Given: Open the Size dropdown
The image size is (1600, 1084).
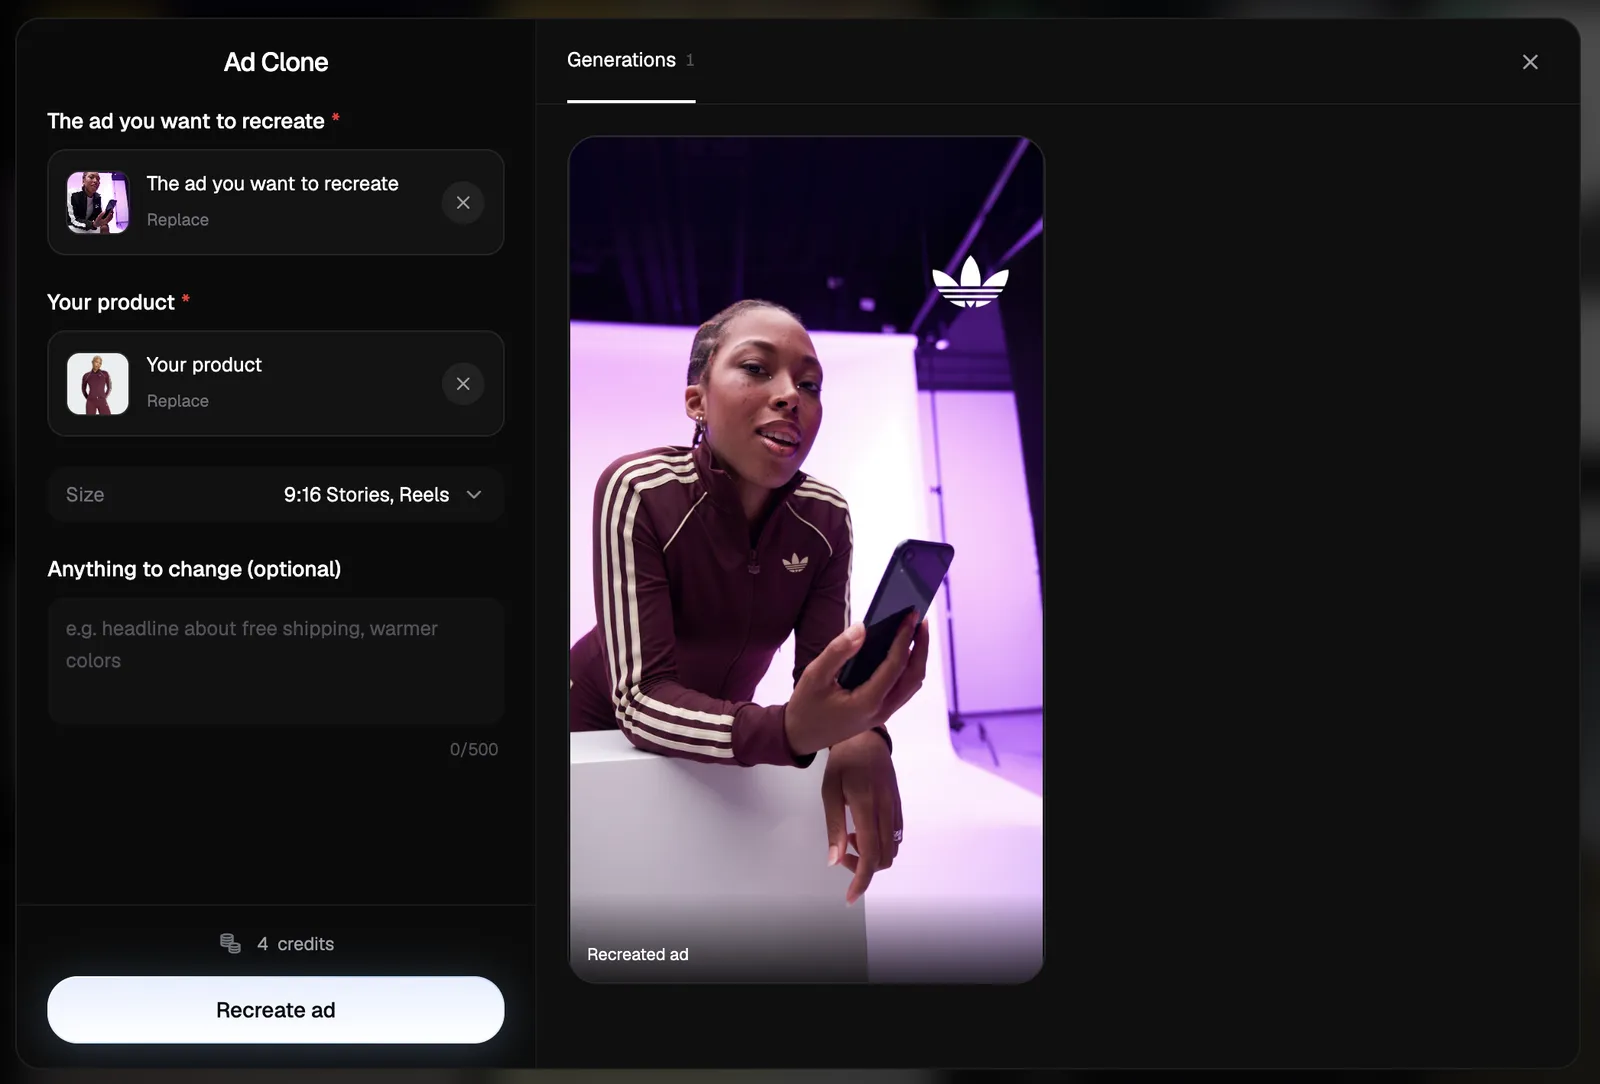Looking at the screenshot, I should pyautogui.click(x=276, y=495).
